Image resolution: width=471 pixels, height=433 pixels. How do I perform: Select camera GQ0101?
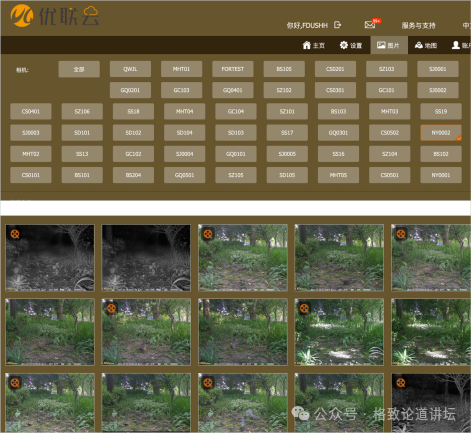[236, 154]
